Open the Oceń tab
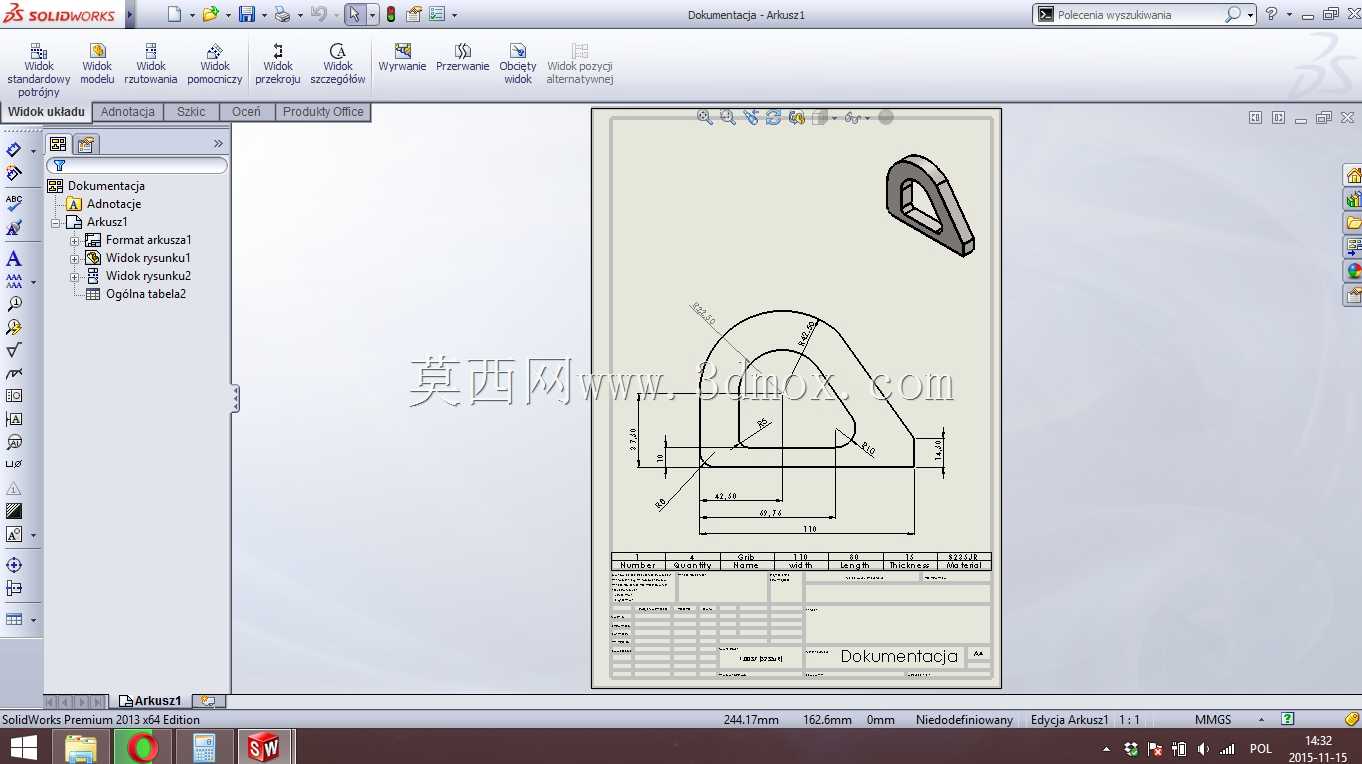Viewport: 1362px width, 764px height. point(246,112)
